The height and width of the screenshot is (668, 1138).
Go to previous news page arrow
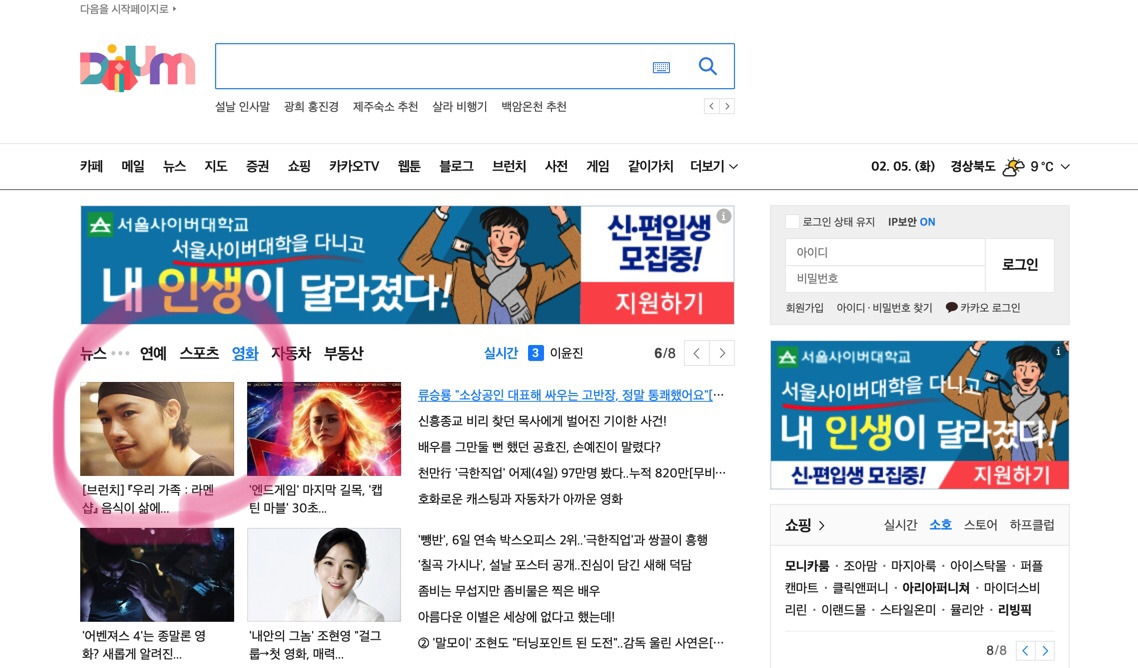tap(696, 354)
